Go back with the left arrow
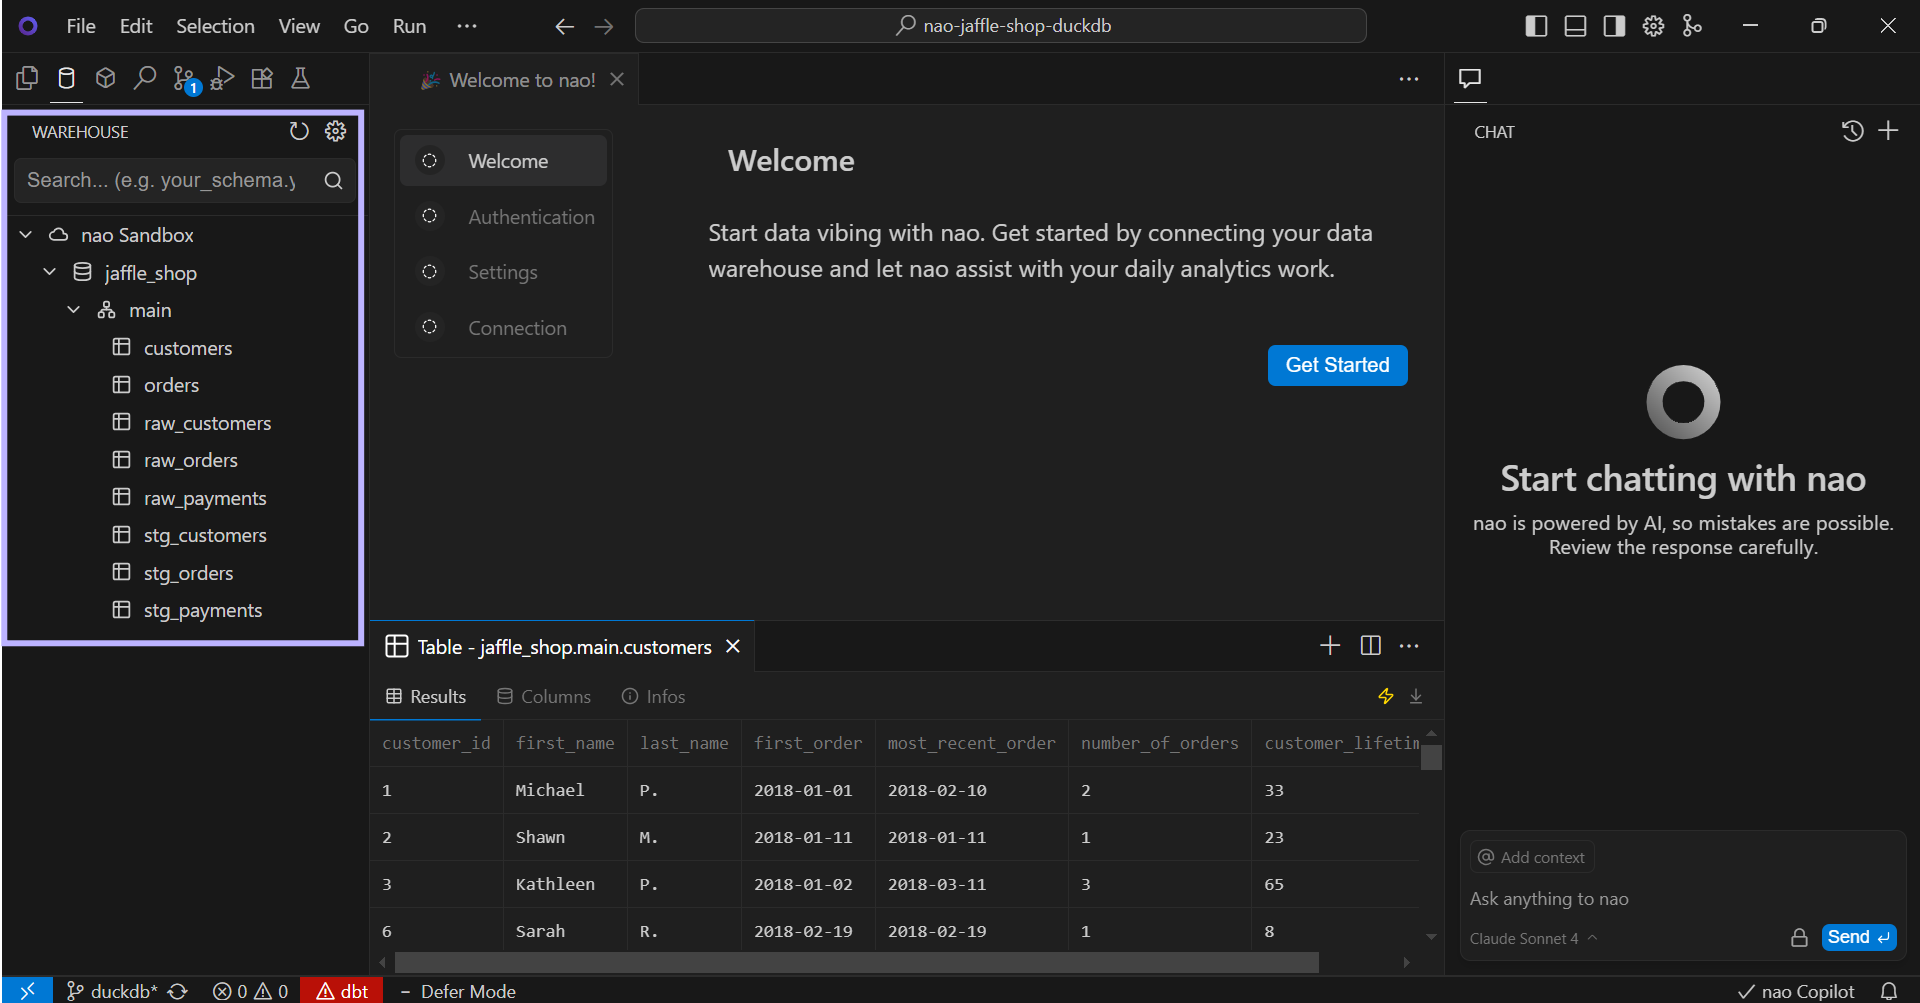The width and height of the screenshot is (1920, 1003). [565, 26]
